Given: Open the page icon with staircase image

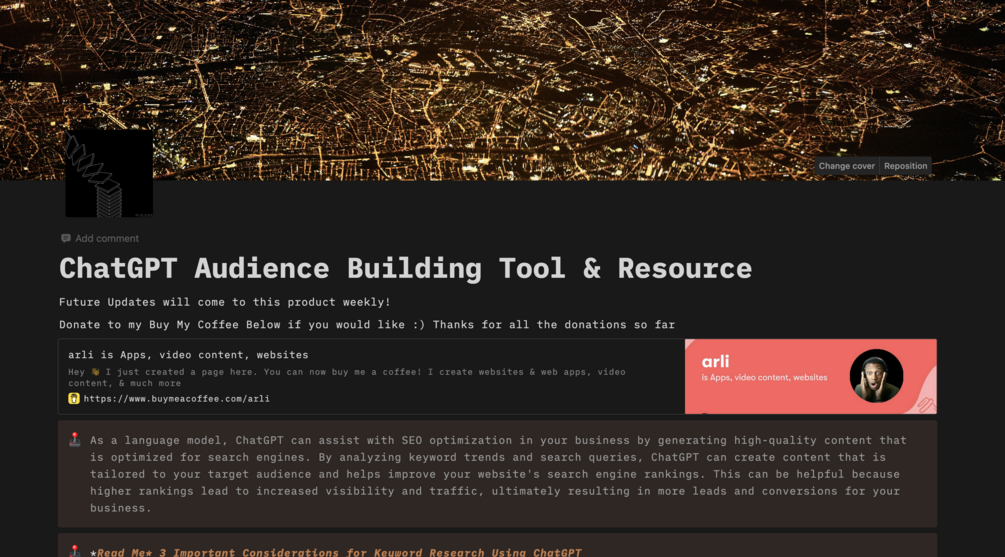Looking at the screenshot, I should [109, 174].
